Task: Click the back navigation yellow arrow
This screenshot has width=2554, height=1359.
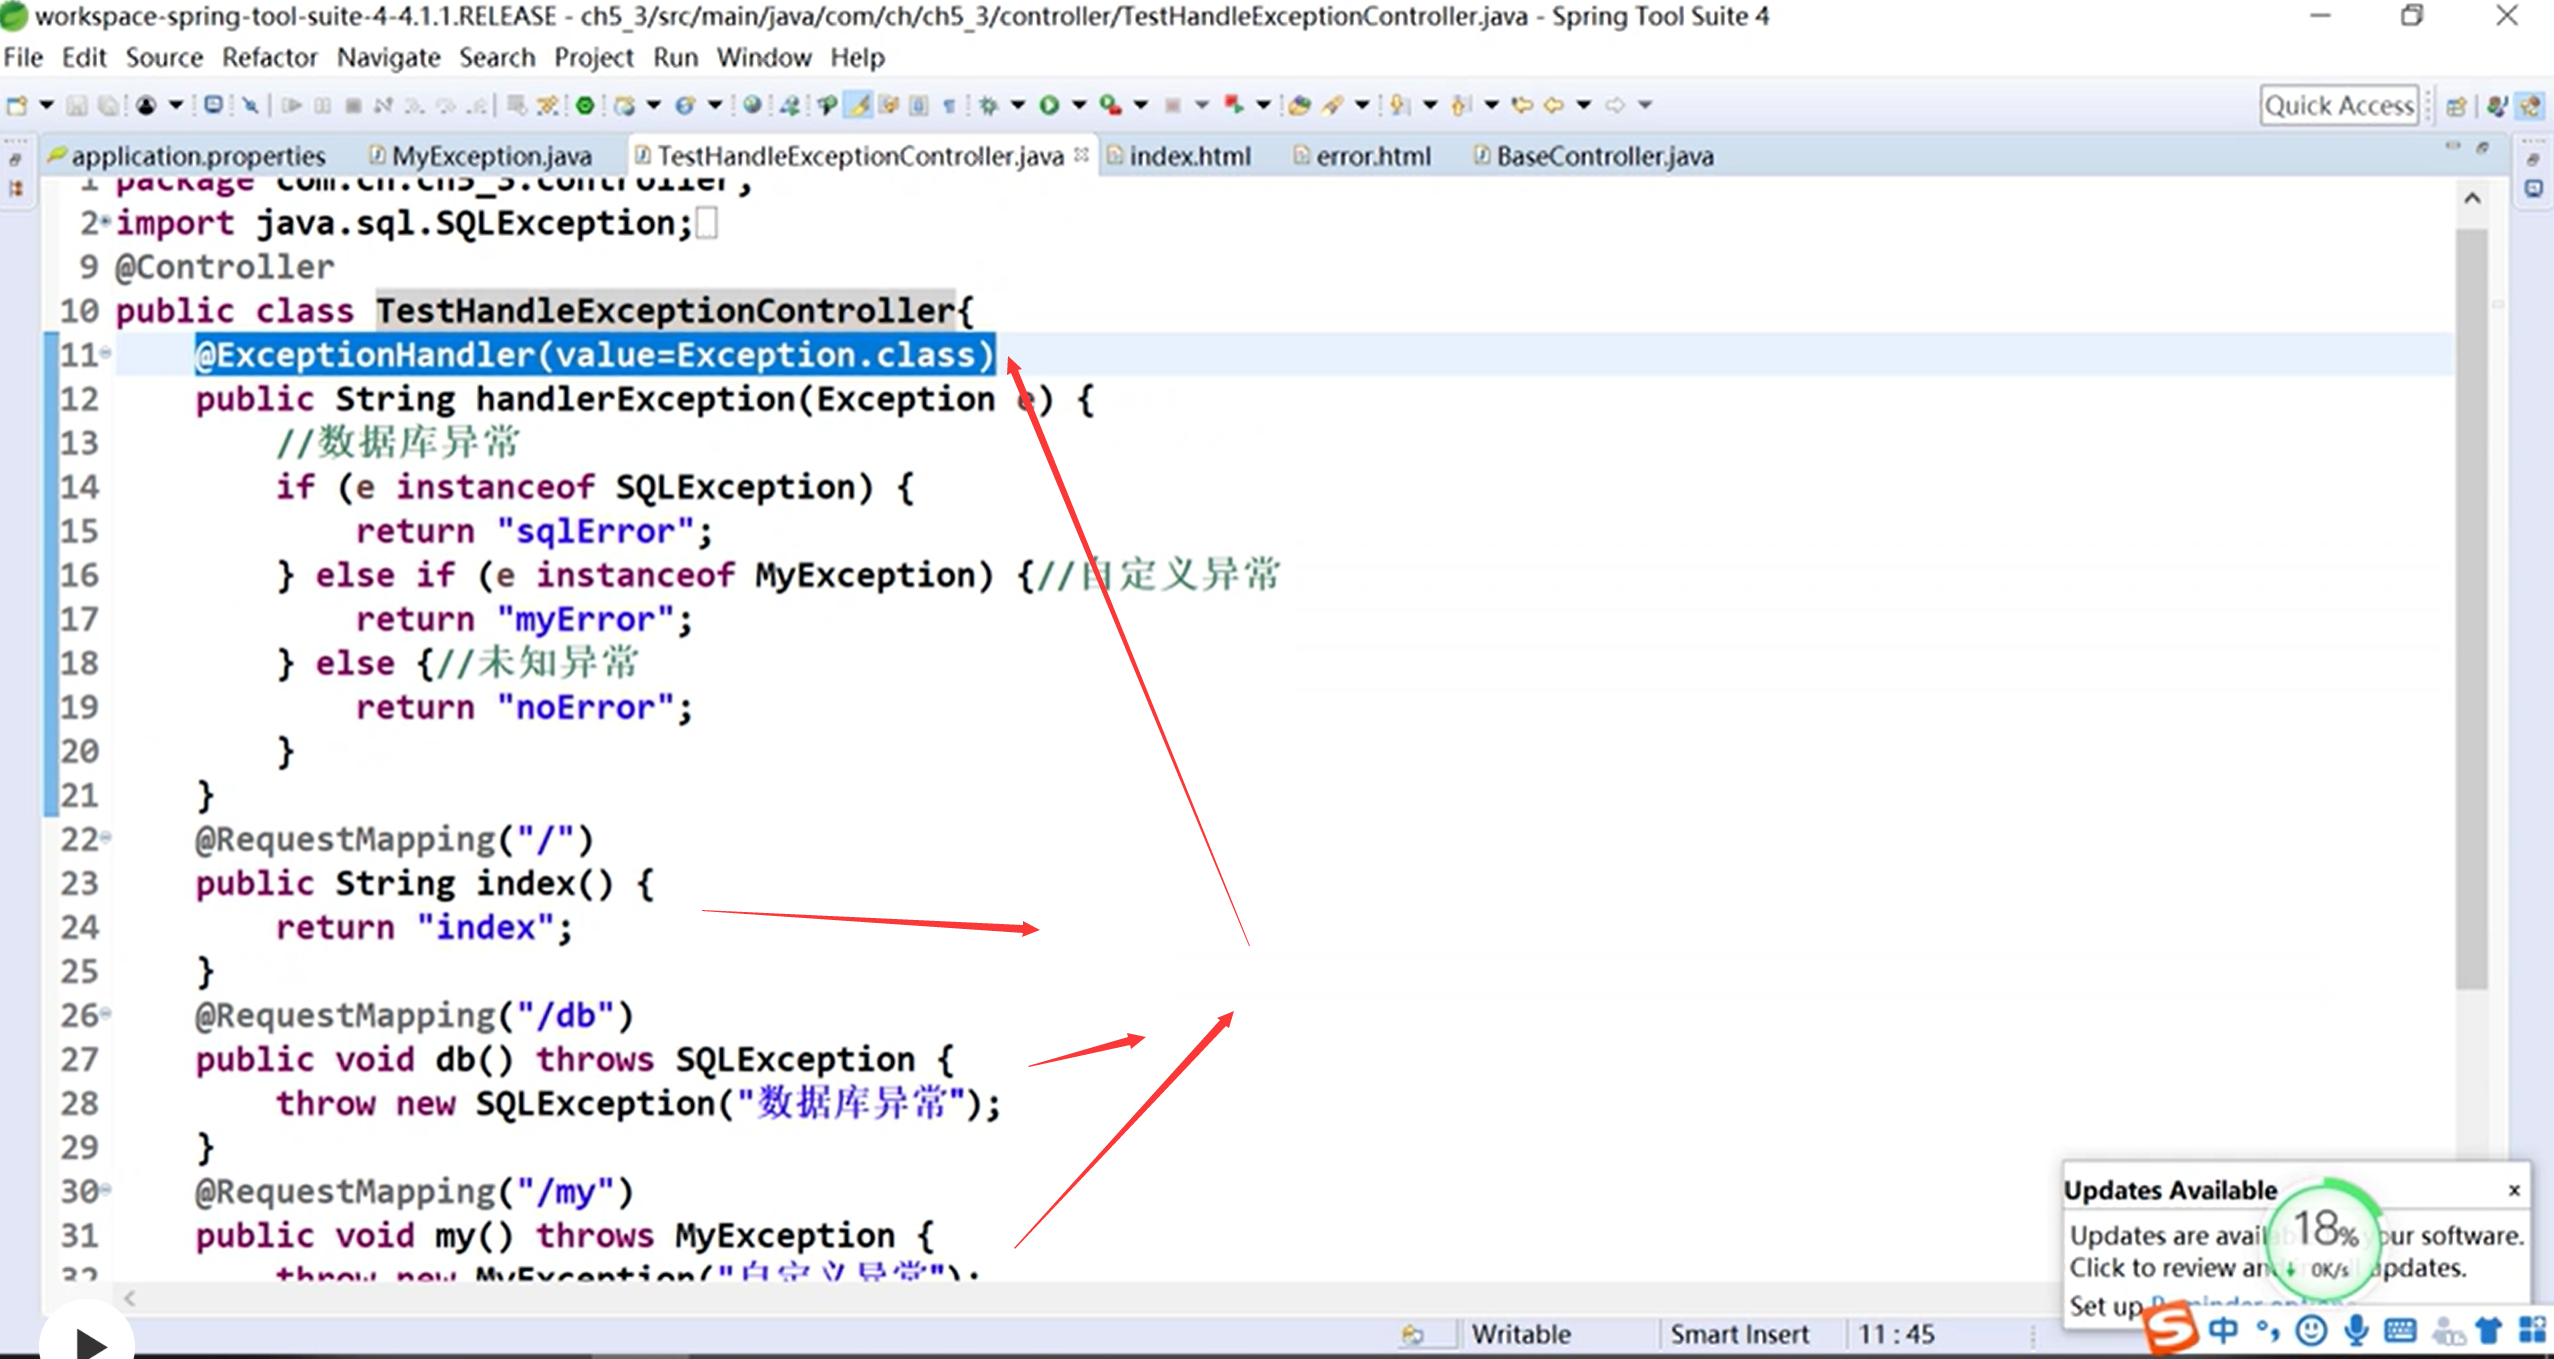Action: 1553,105
